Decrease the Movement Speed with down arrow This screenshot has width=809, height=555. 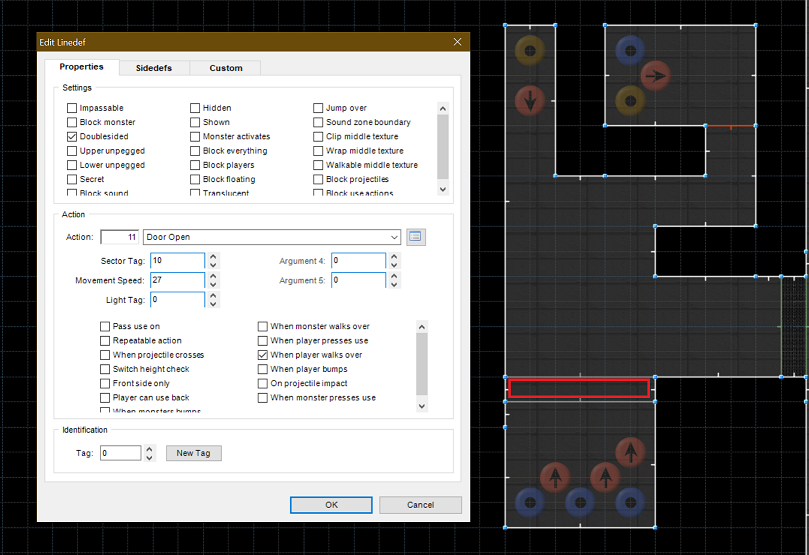point(214,285)
